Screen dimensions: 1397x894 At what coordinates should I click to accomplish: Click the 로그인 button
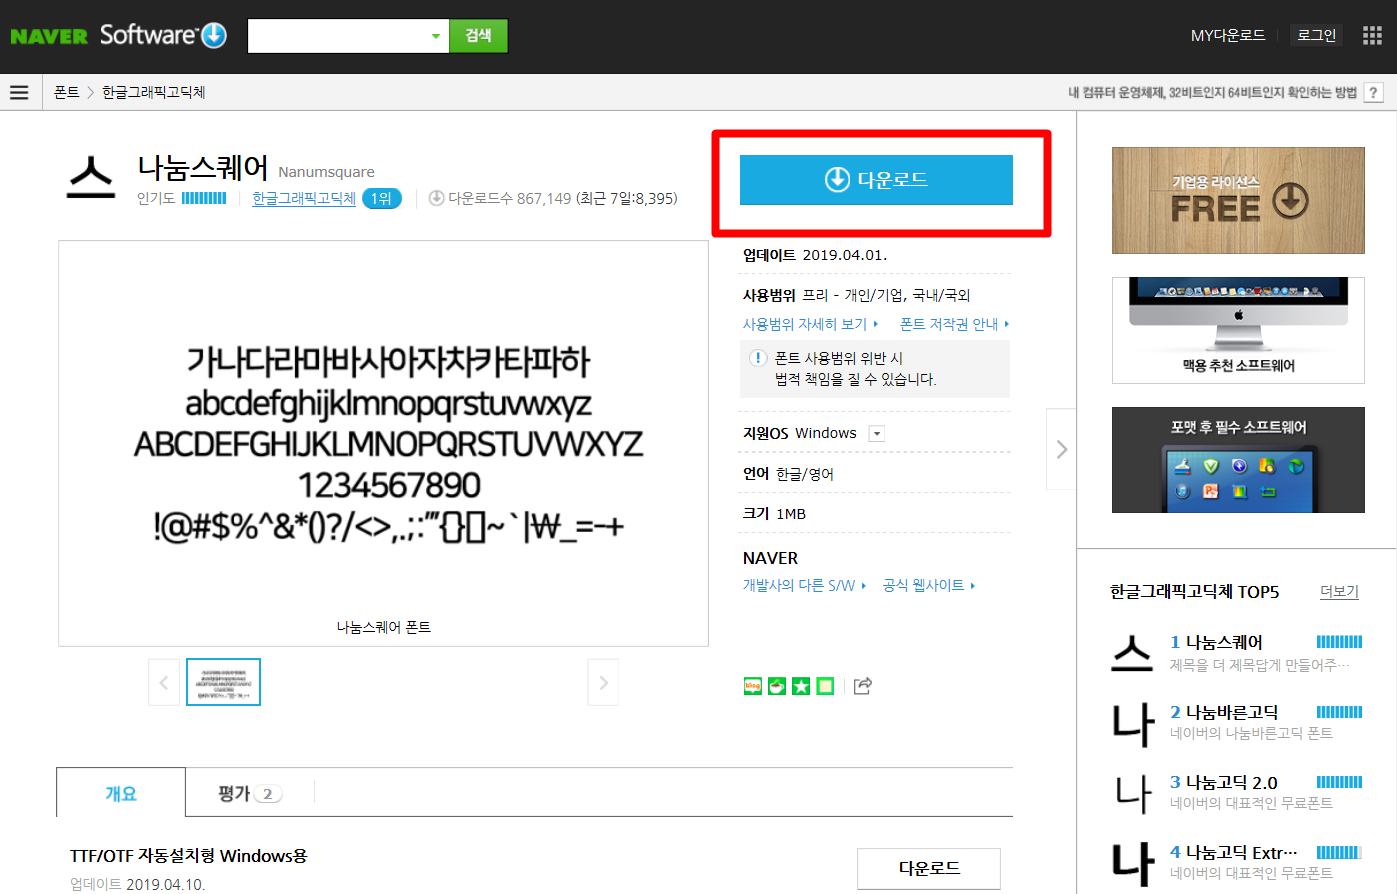click(x=1316, y=35)
